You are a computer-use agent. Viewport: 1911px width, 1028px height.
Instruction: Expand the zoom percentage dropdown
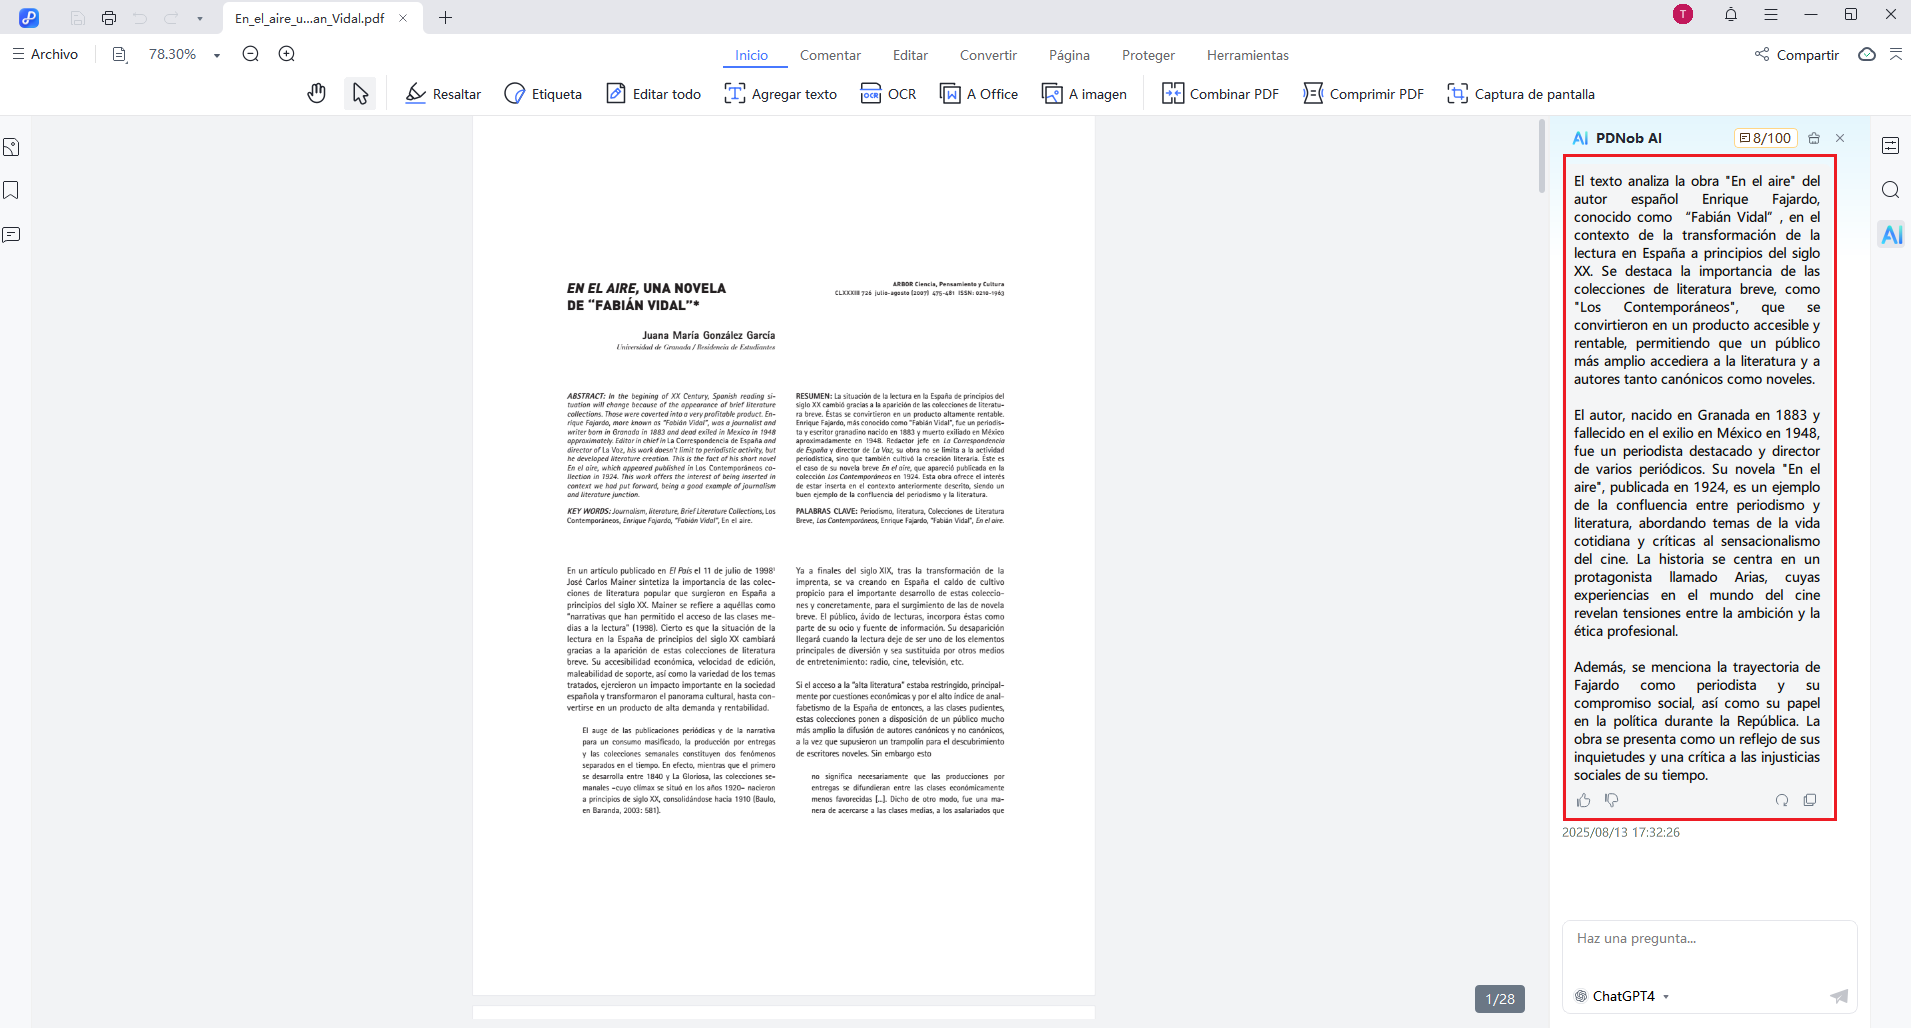(217, 56)
